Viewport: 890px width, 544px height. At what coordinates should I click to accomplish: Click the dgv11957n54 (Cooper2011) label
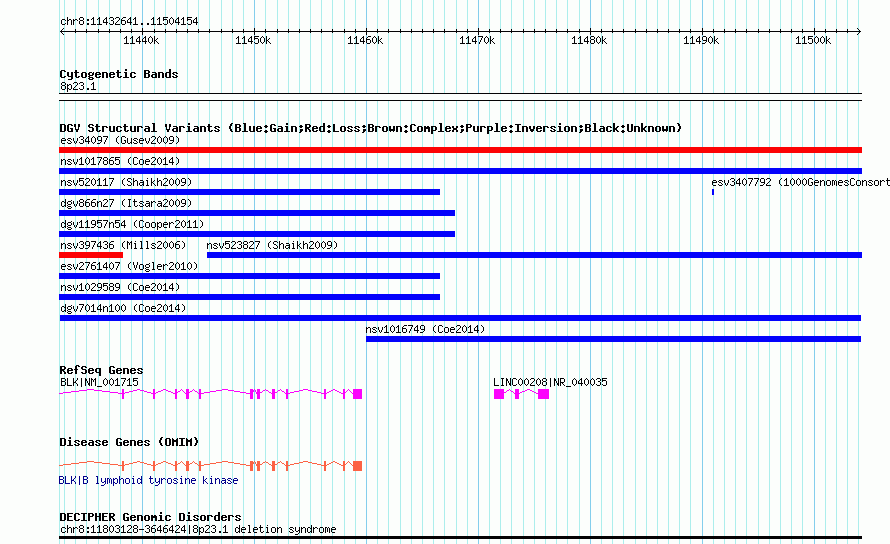pos(132,224)
